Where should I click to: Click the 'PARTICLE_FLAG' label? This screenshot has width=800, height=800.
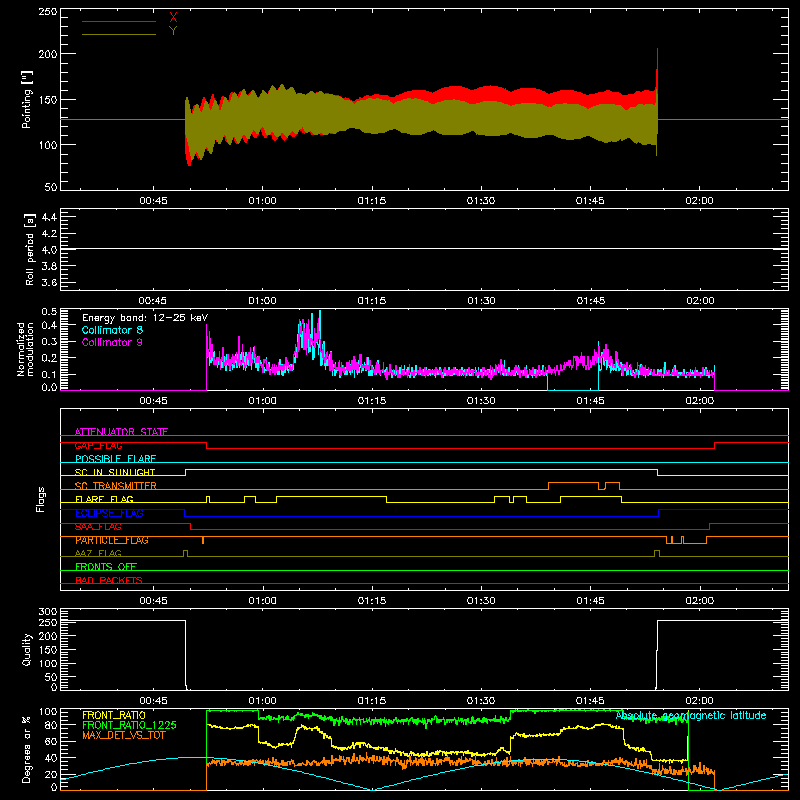(112, 540)
